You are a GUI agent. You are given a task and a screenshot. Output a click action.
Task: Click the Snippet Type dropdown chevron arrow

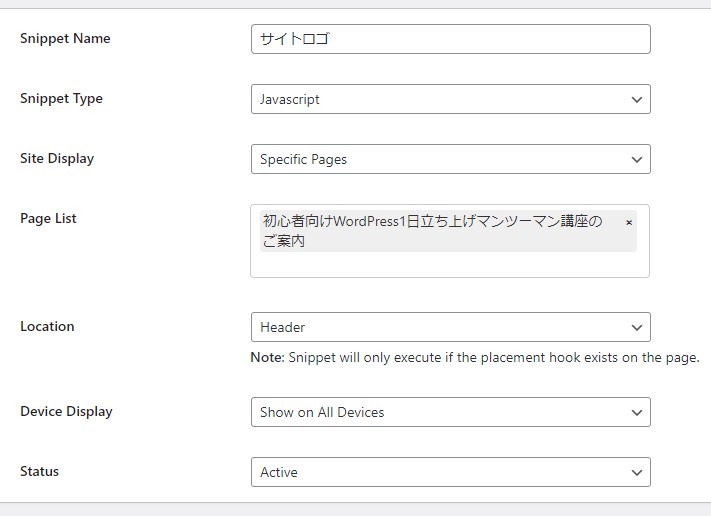637,99
